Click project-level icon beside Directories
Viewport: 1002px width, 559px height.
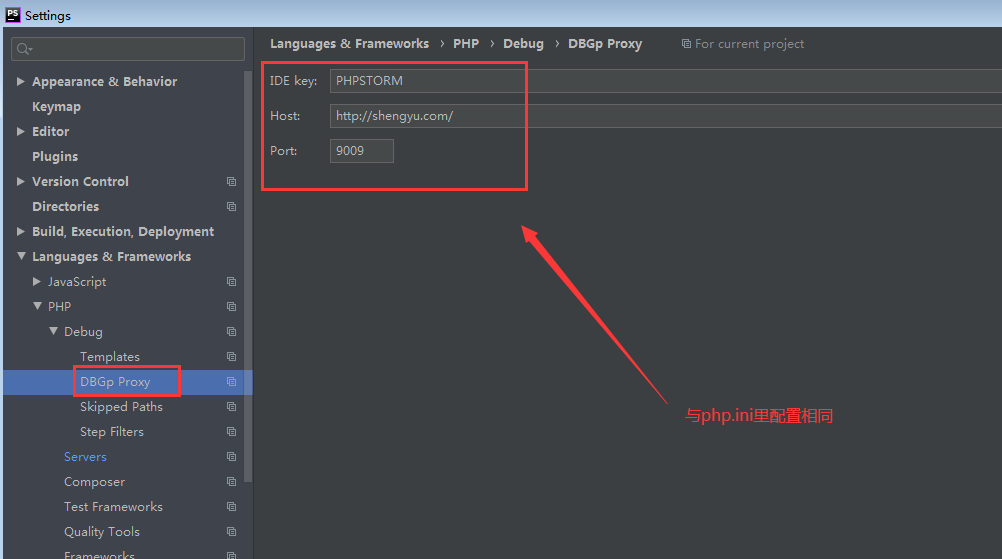[x=231, y=207]
